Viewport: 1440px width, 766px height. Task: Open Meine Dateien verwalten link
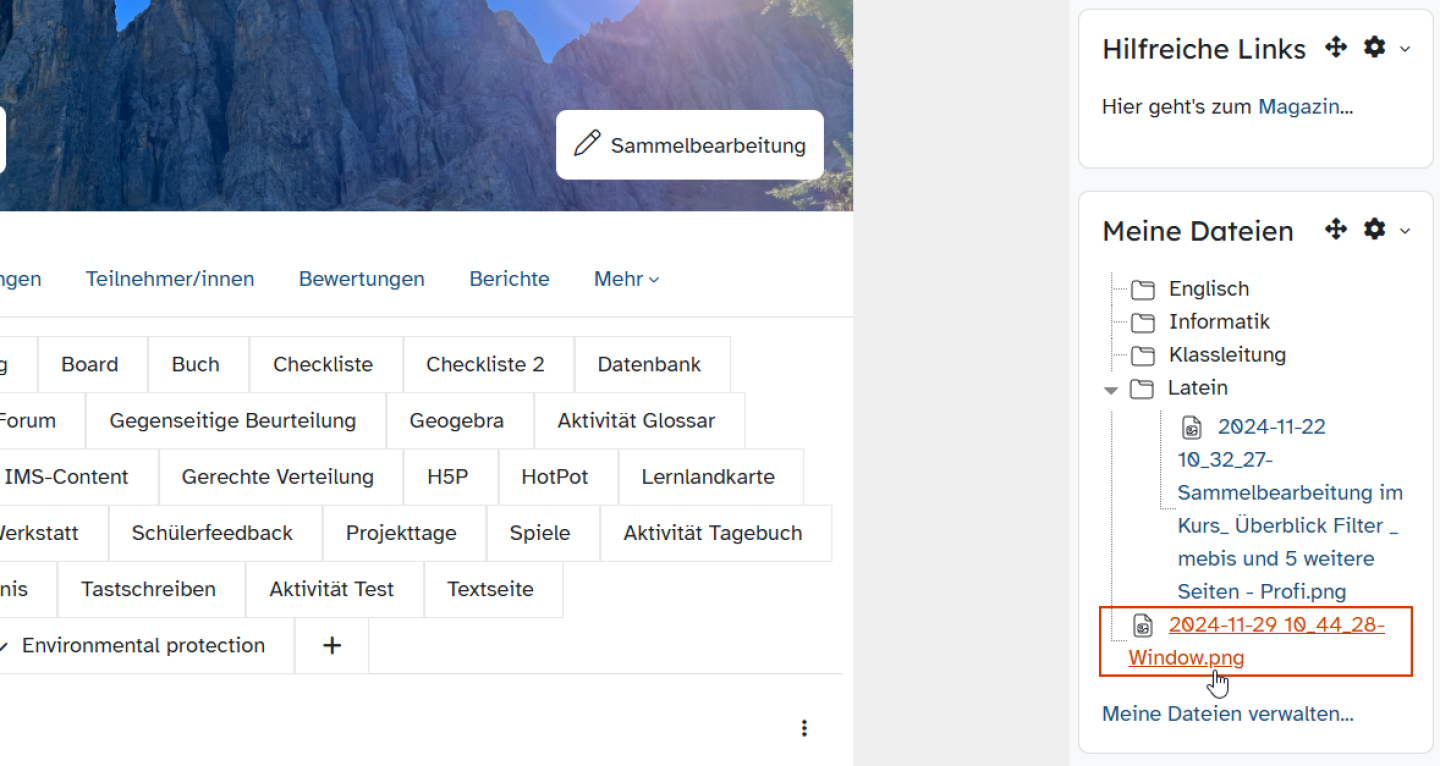(1227, 714)
